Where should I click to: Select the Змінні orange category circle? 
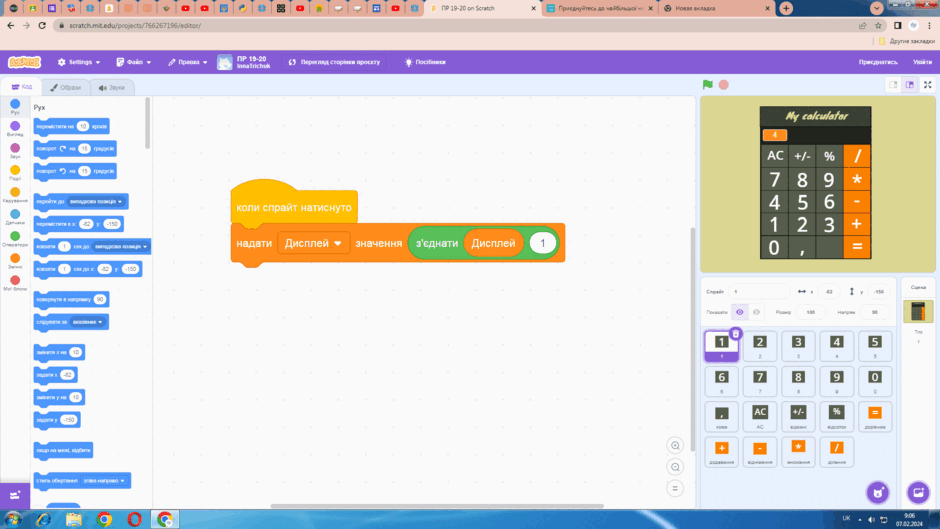15,258
